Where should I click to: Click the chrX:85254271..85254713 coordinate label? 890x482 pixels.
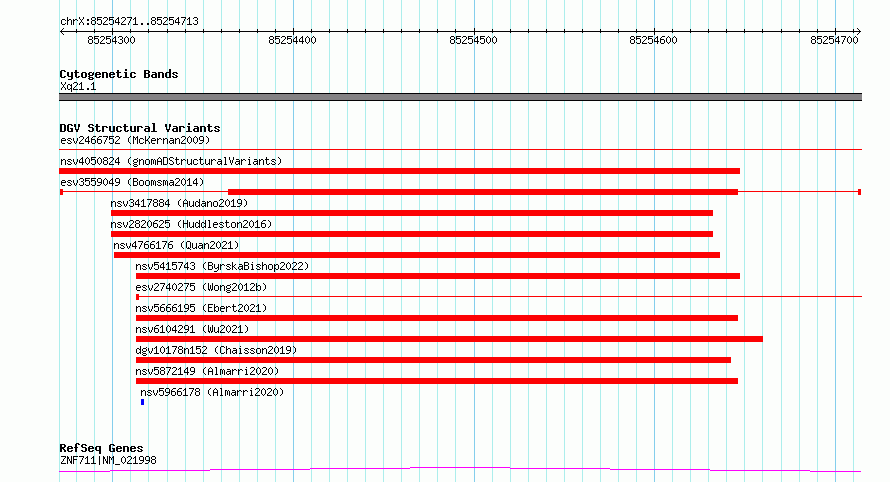[129, 22]
